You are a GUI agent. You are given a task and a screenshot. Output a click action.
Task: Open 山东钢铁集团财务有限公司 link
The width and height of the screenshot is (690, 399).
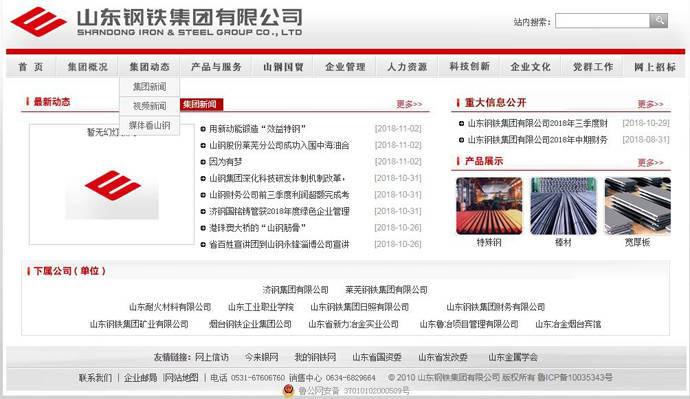pos(495,307)
